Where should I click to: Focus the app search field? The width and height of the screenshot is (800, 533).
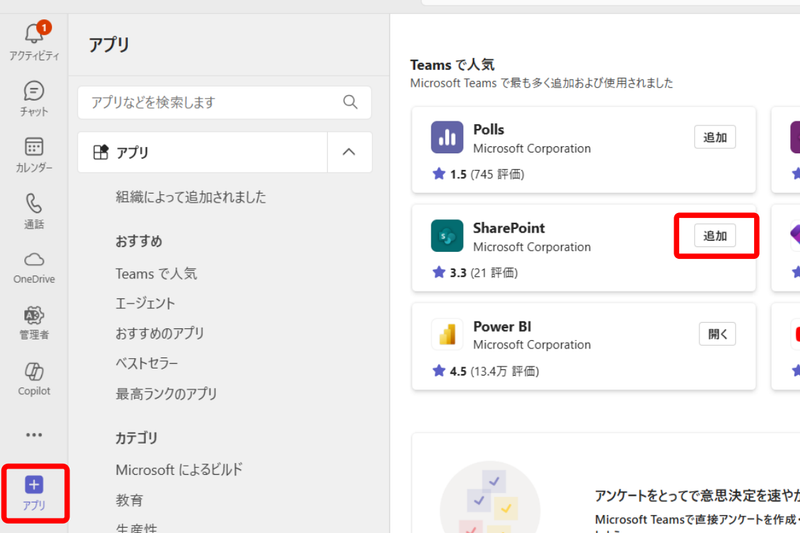tap(224, 103)
